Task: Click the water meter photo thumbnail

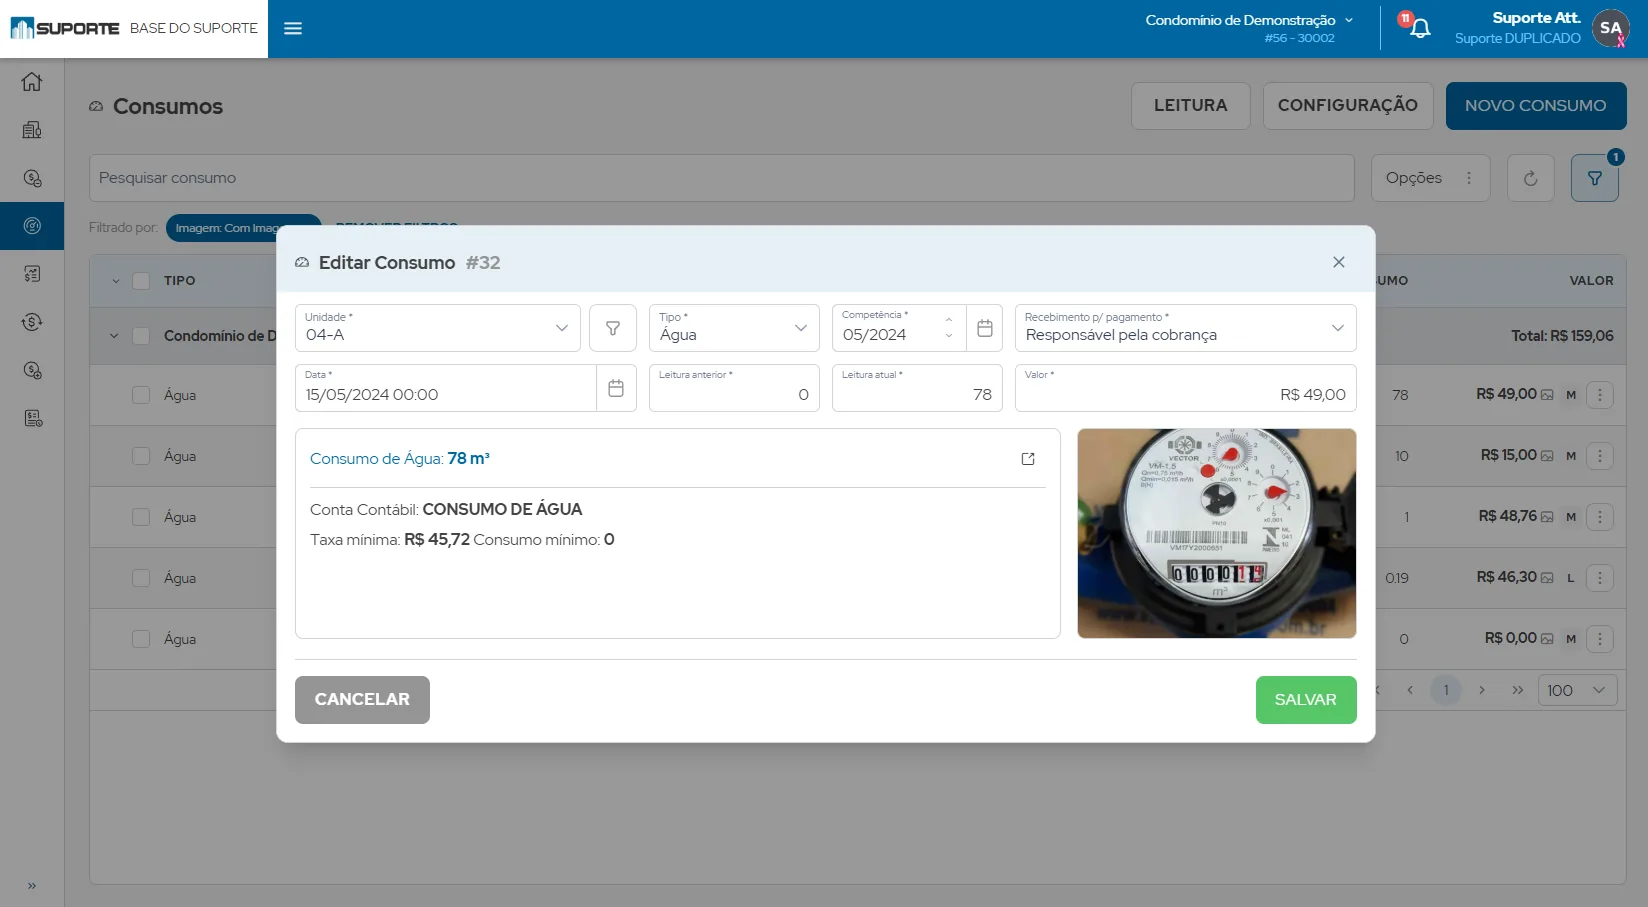Action: tap(1217, 533)
